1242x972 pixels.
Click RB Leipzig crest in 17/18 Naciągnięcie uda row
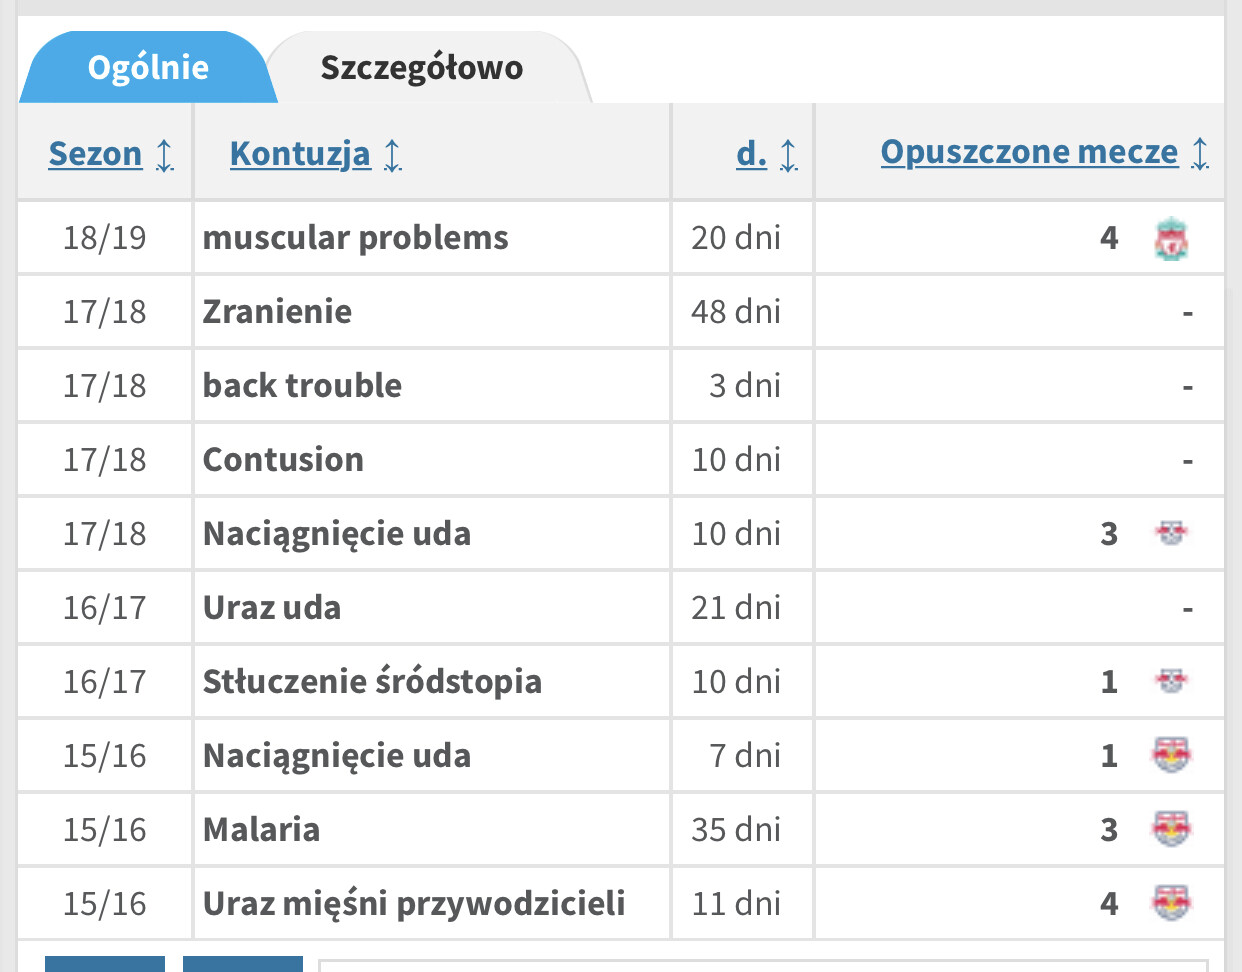(1171, 533)
